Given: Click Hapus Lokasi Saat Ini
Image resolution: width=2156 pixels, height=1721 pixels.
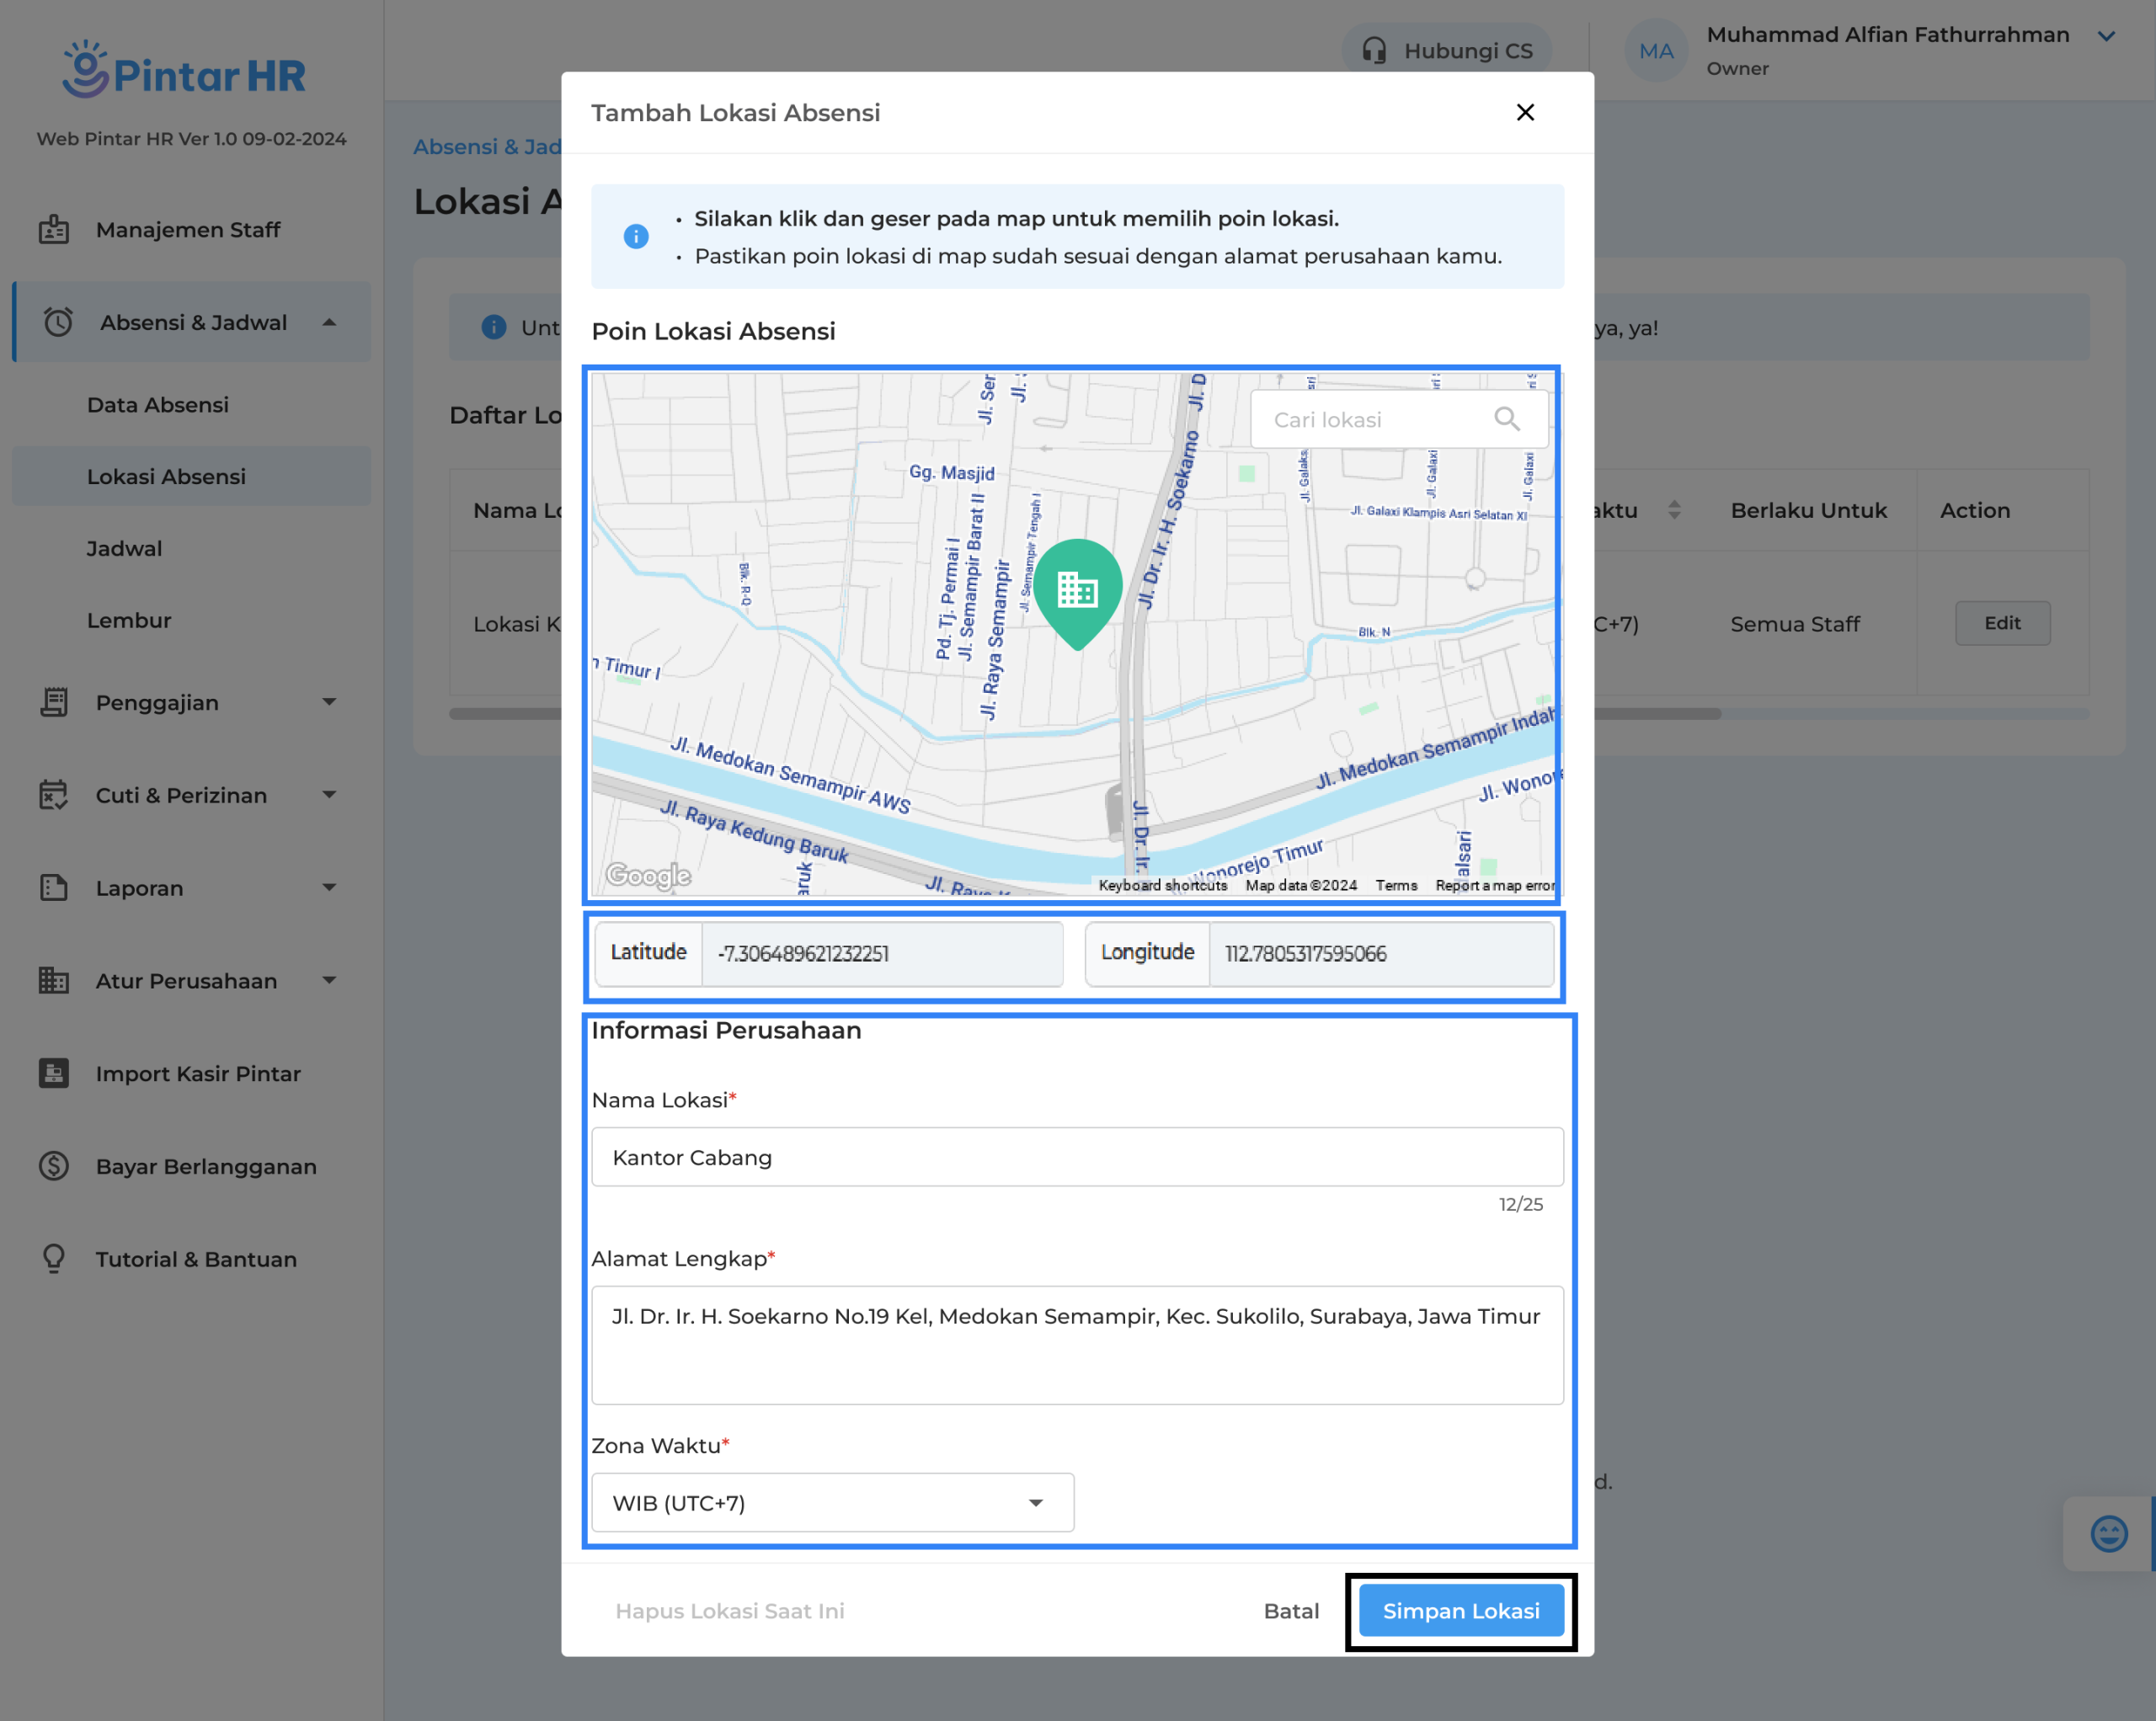Looking at the screenshot, I should coord(730,1610).
